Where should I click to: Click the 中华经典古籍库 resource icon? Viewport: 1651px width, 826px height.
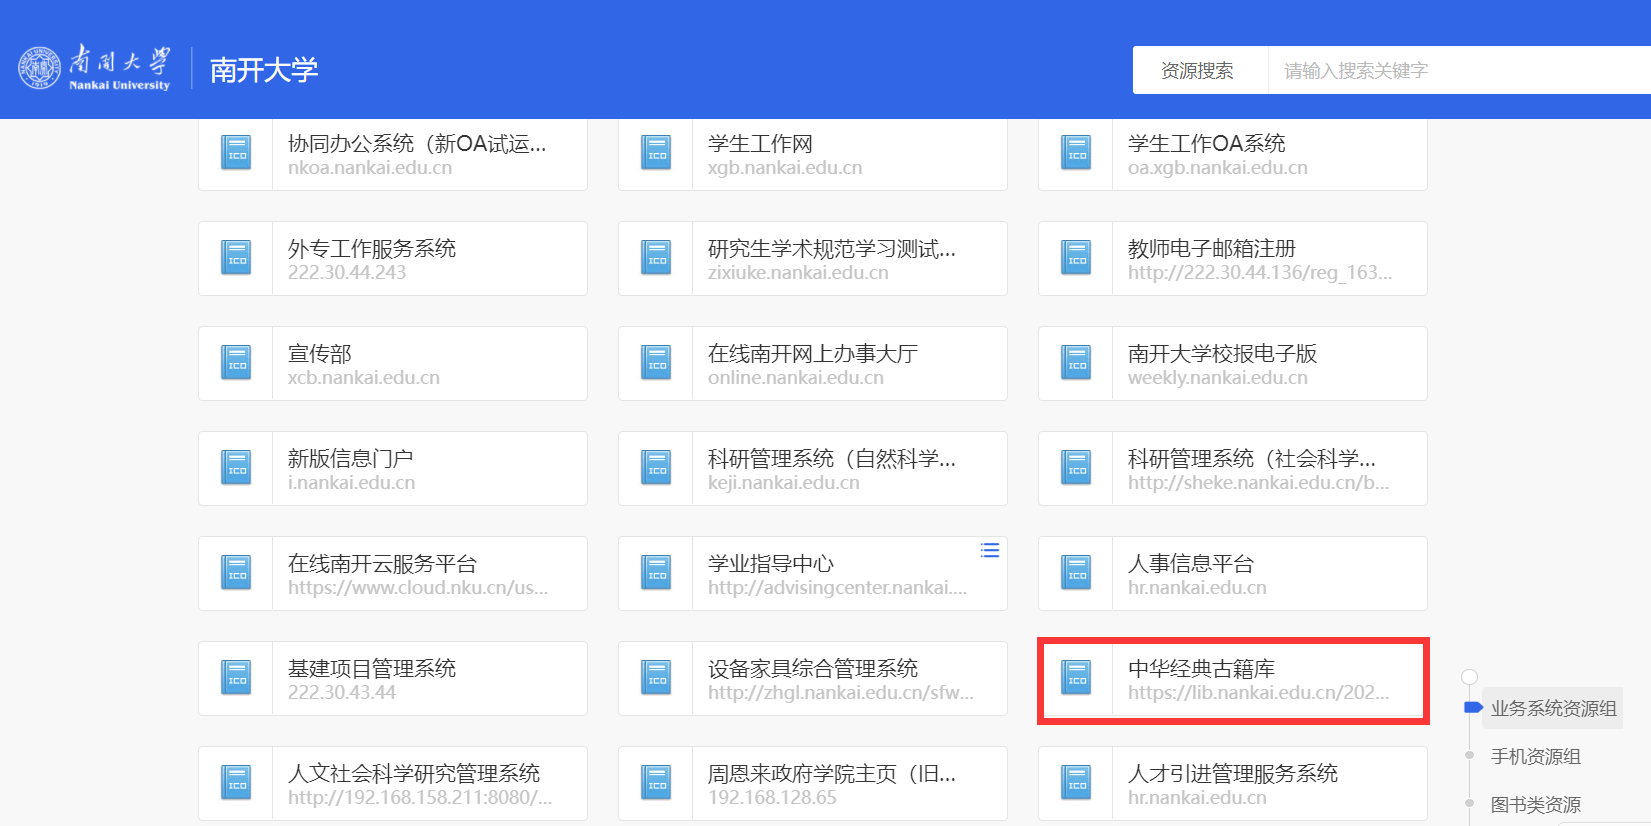[1076, 678]
